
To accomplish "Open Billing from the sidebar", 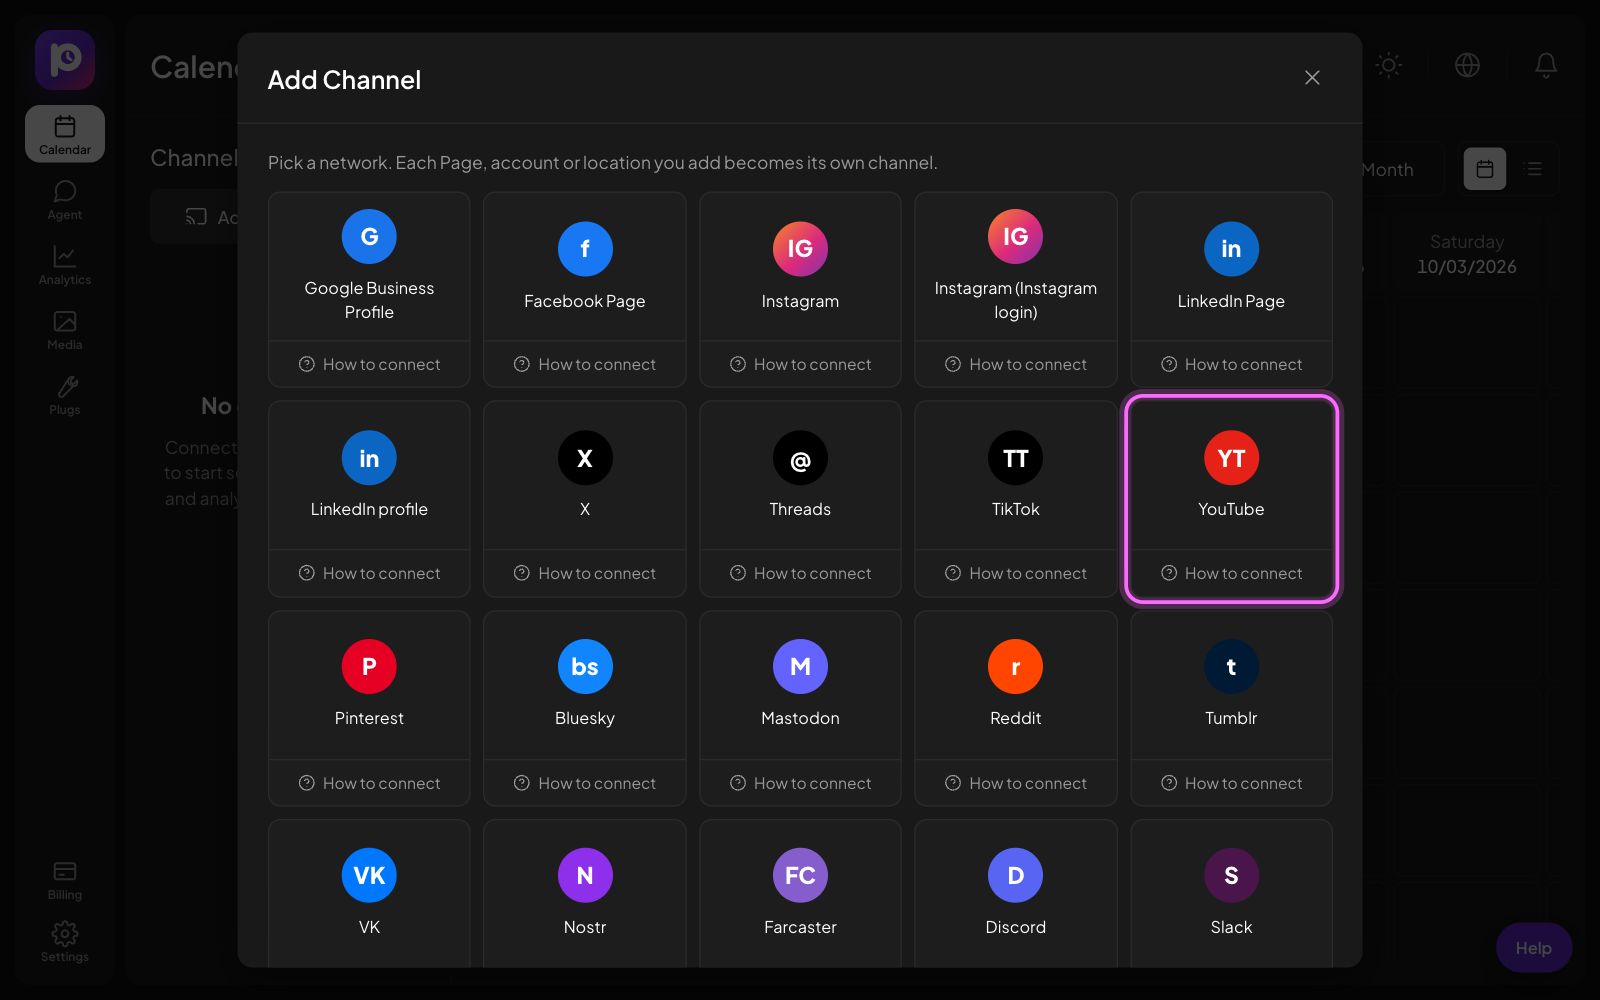I will 65,880.
